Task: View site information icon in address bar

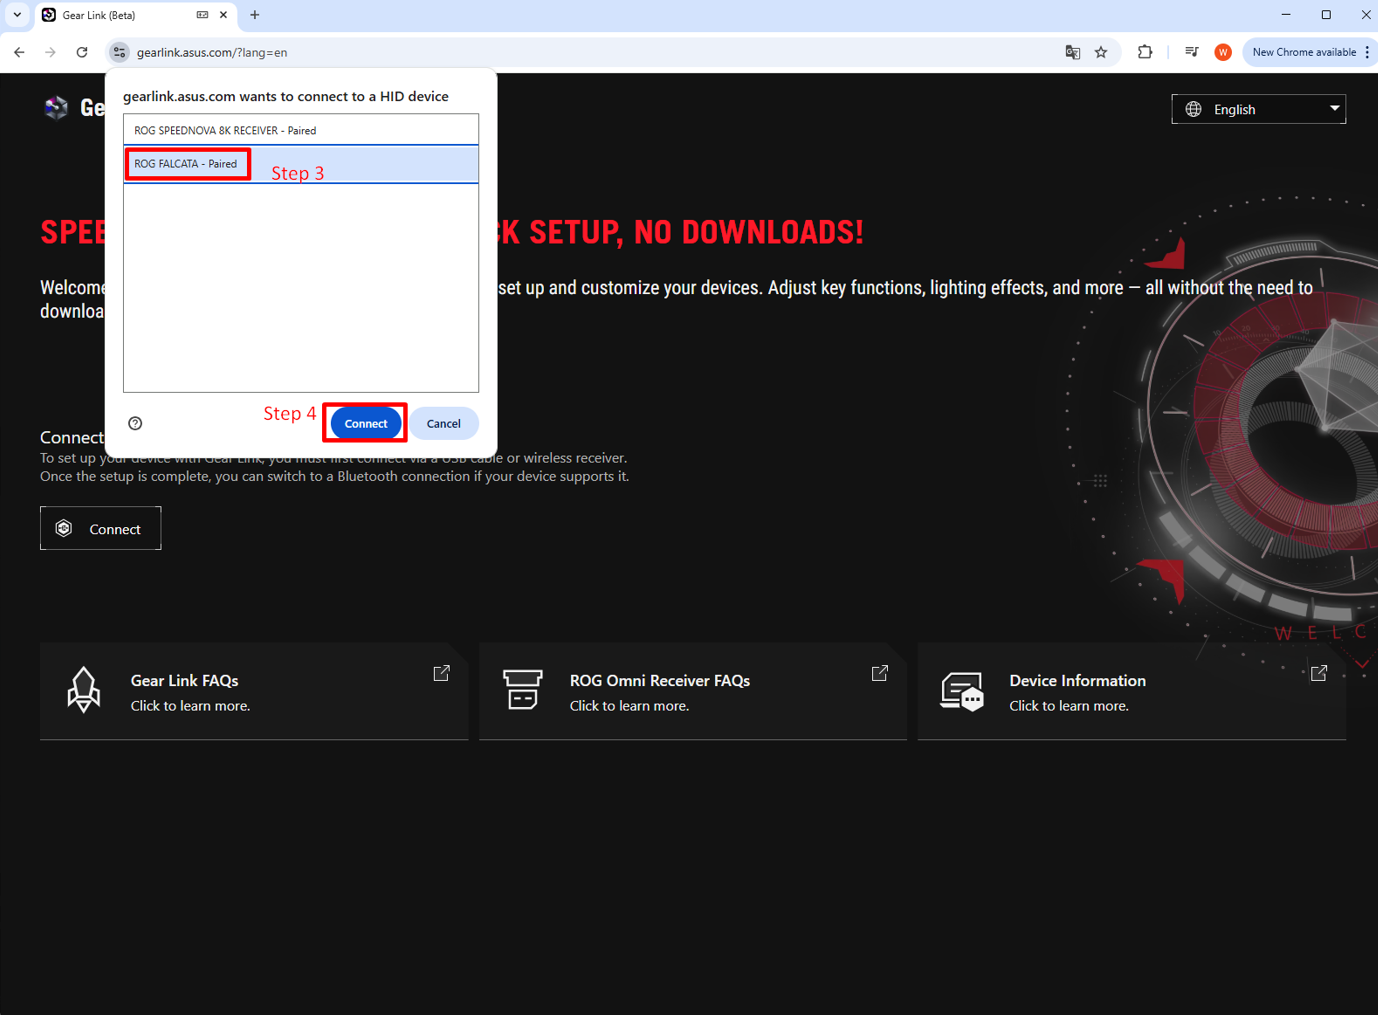Action: point(119,52)
